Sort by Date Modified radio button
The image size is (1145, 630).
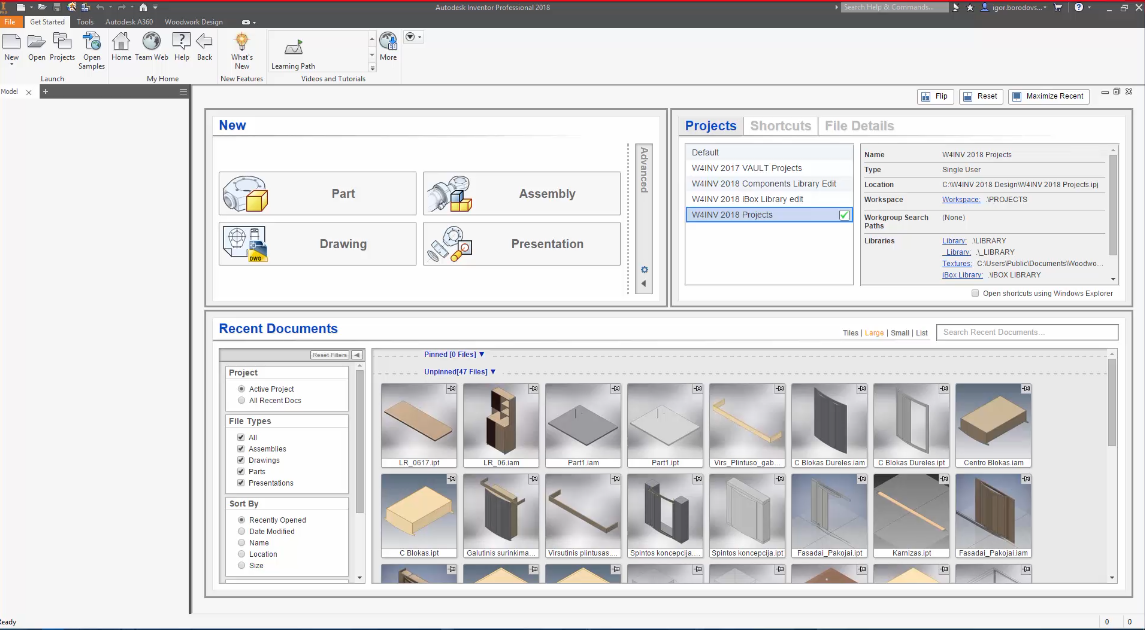[x=241, y=531]
